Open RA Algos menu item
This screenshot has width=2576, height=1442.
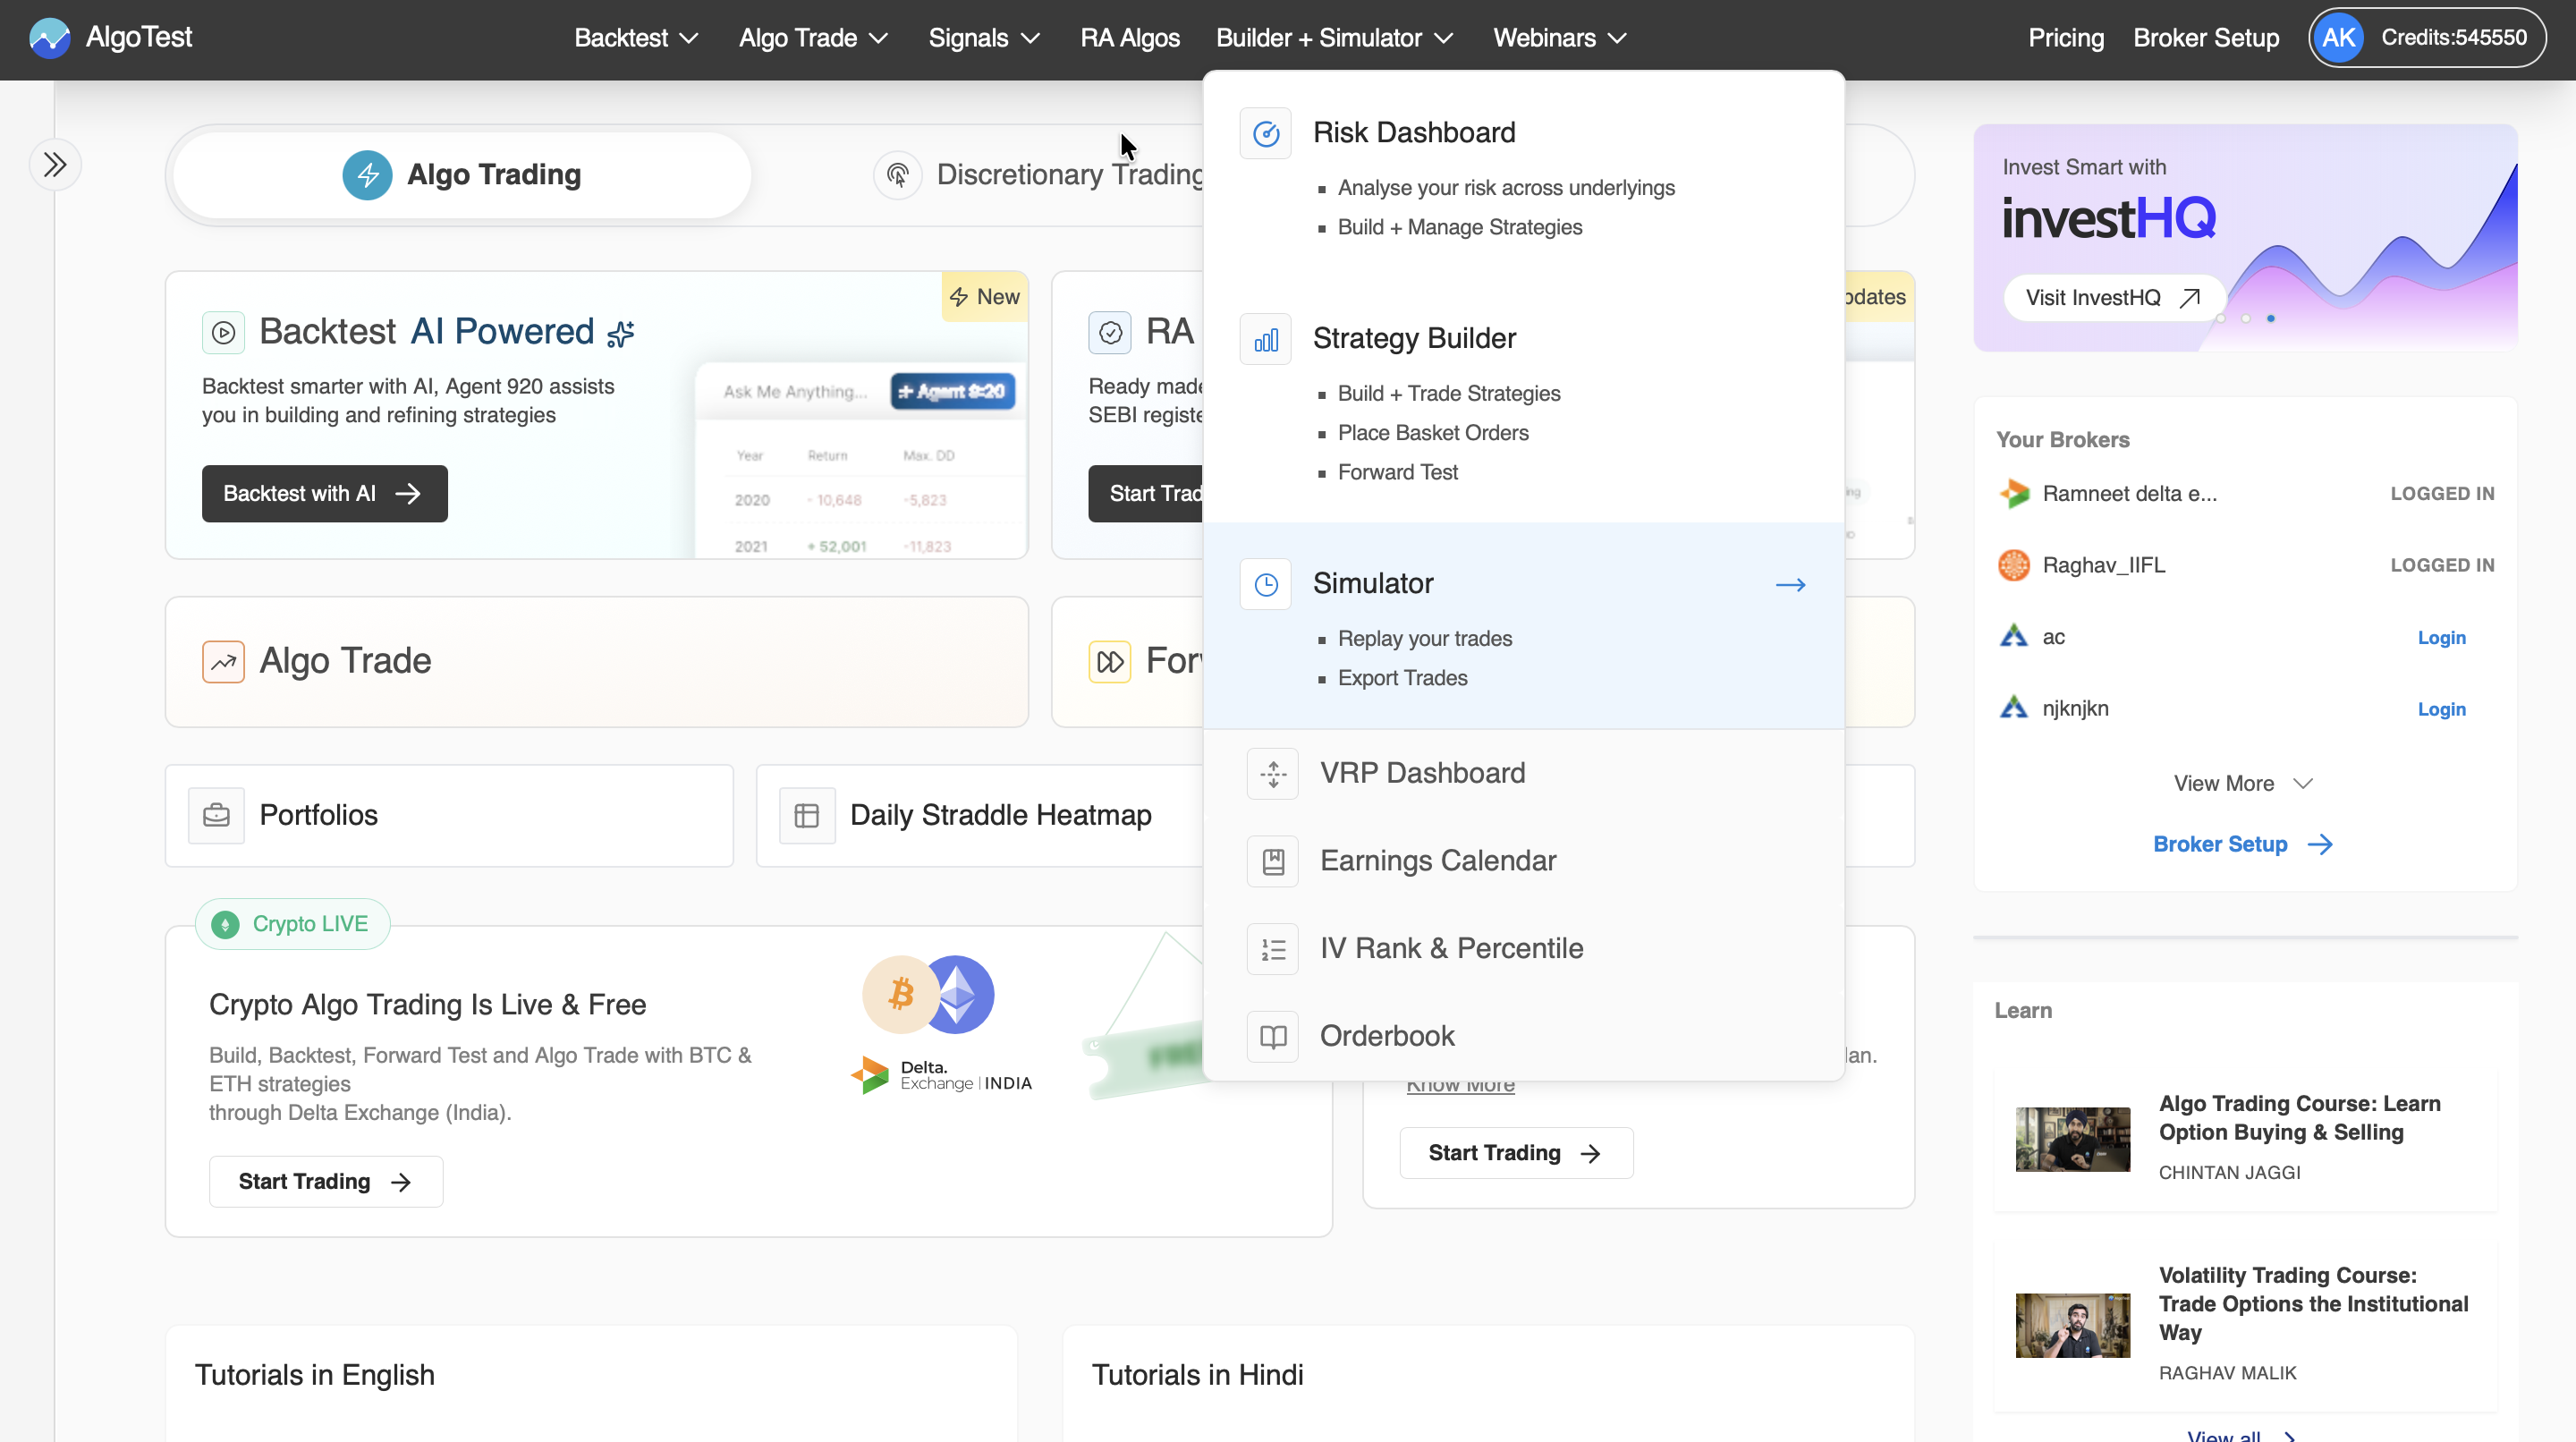[1129, 38]
